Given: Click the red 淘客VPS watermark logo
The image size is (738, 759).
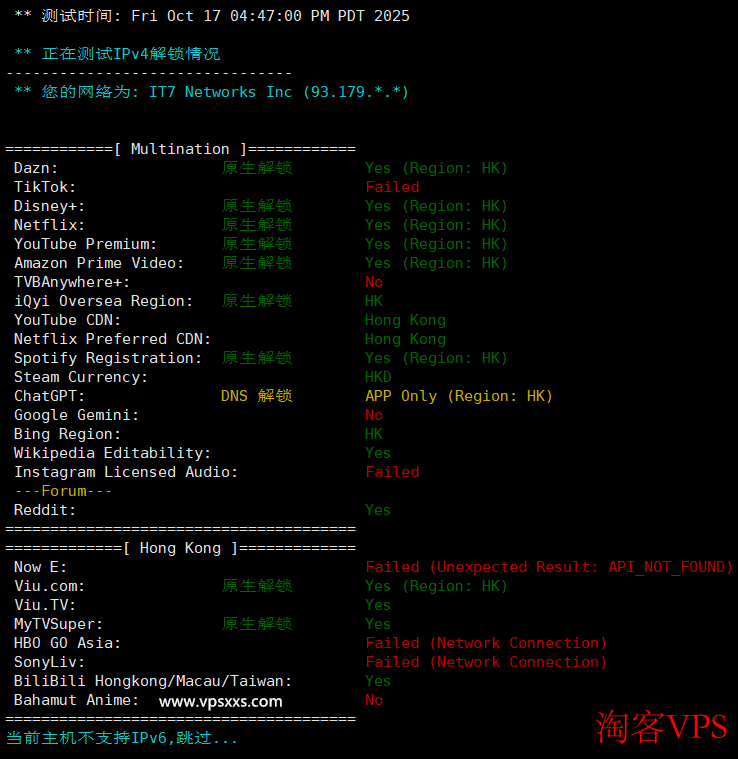Looking at the screenshot, I should (661, 726).
